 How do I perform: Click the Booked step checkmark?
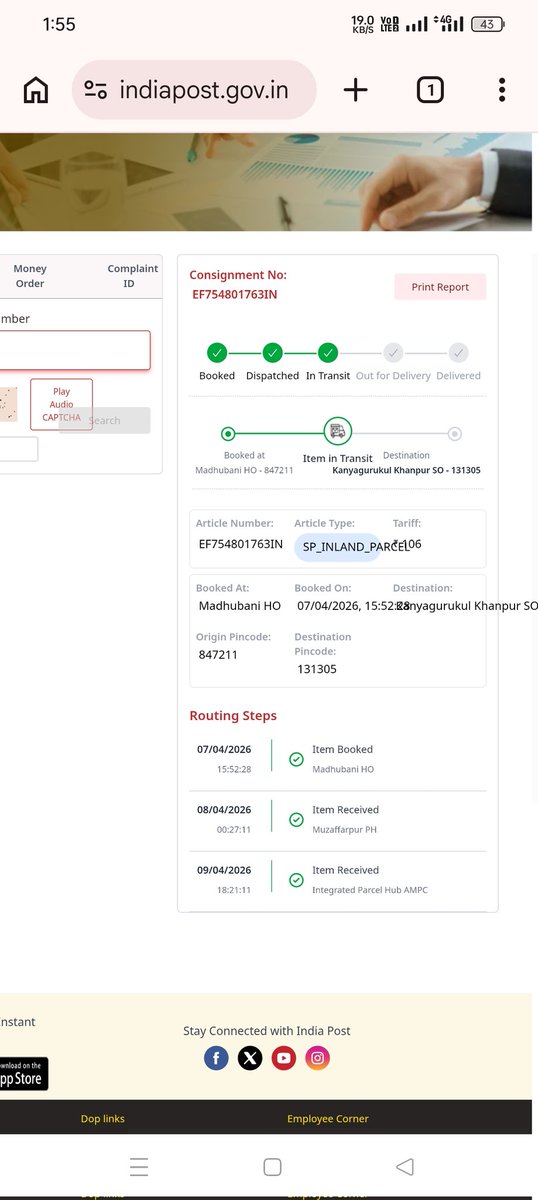tap(217, 352)
